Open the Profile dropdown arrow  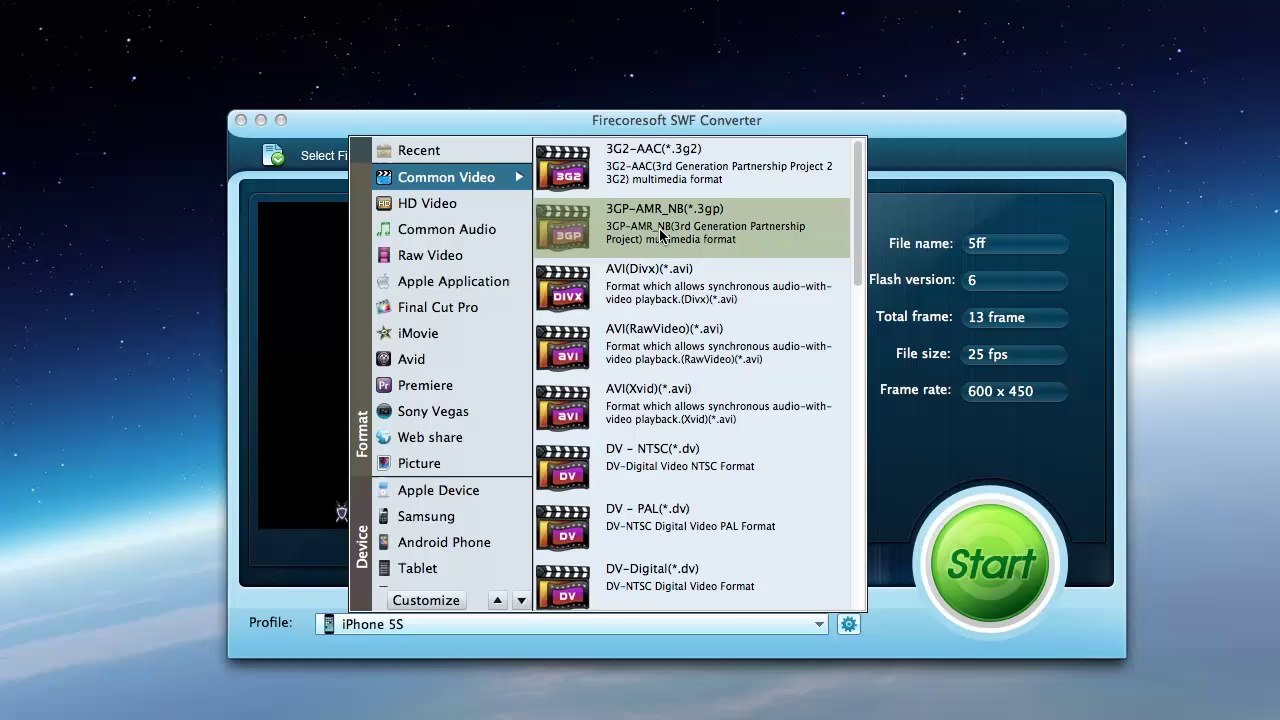[819, 624]
